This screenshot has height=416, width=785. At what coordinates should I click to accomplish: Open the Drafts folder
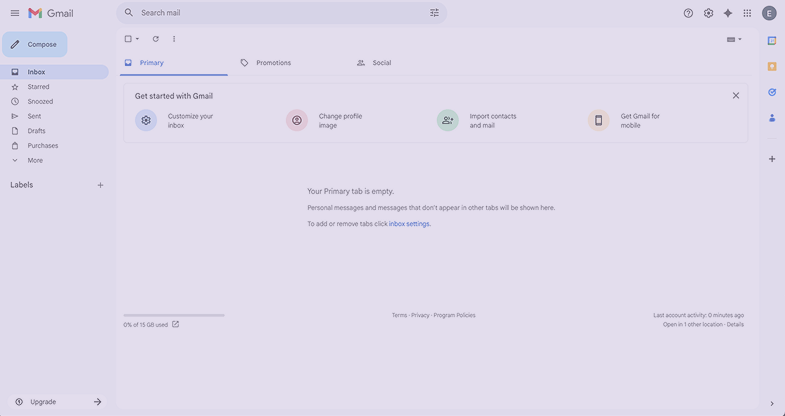(54, 131)
